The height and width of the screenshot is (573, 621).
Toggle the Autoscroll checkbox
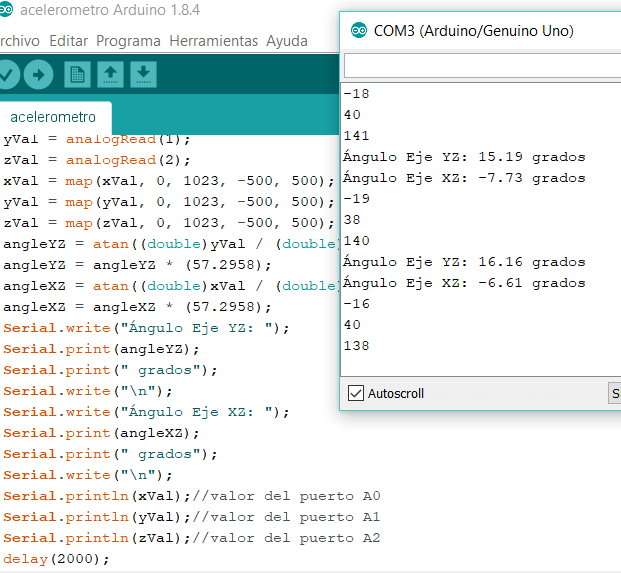click(356, 393)
